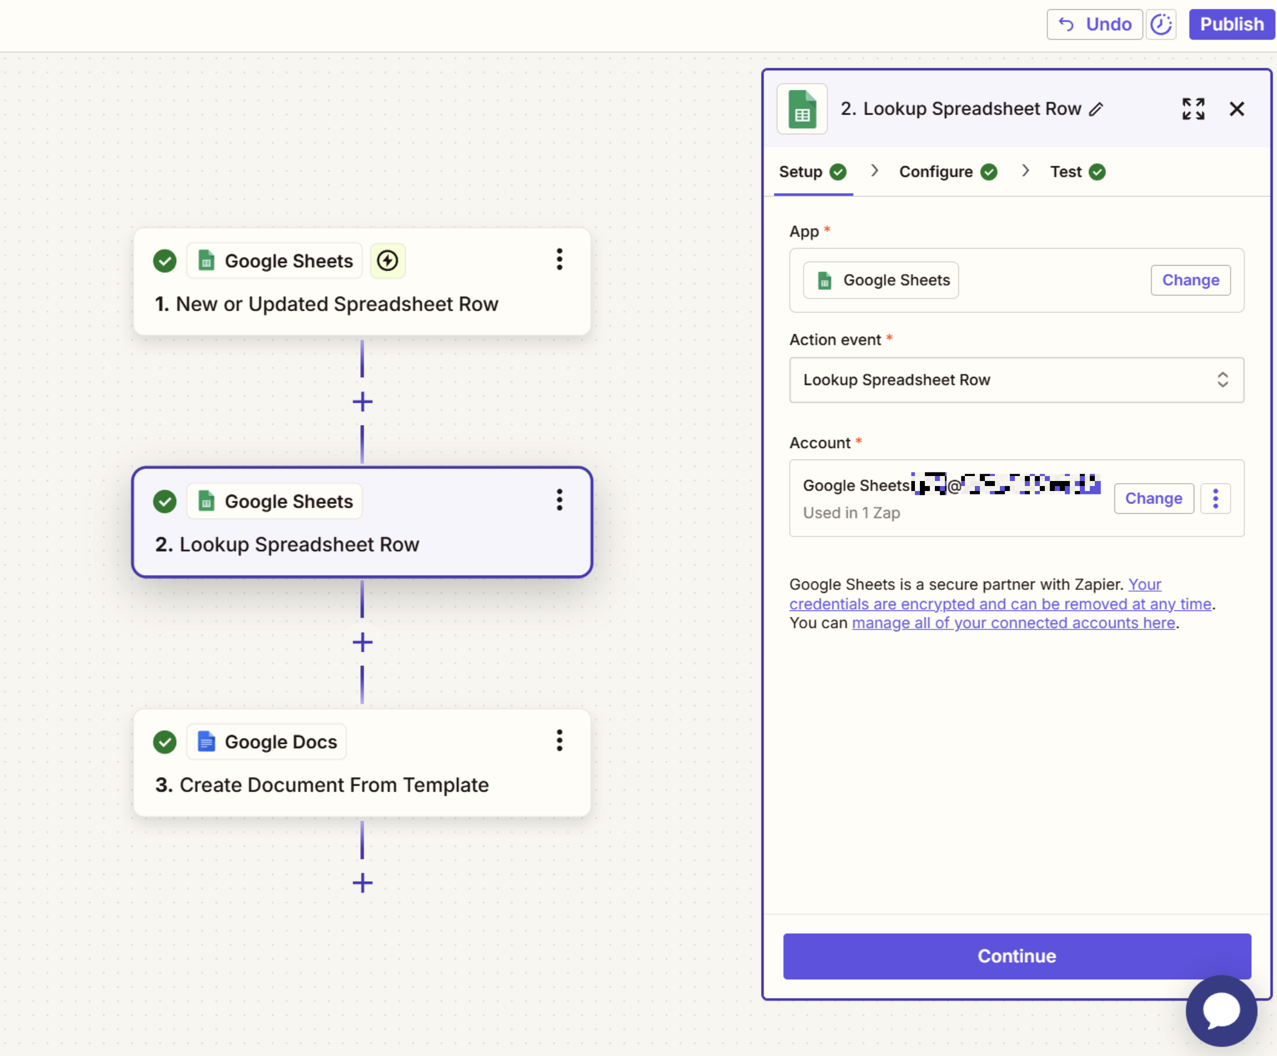Add a step between steps 2 and 3
The width and height of the screenshot is (1277, 1056).
tap(362, 642)
